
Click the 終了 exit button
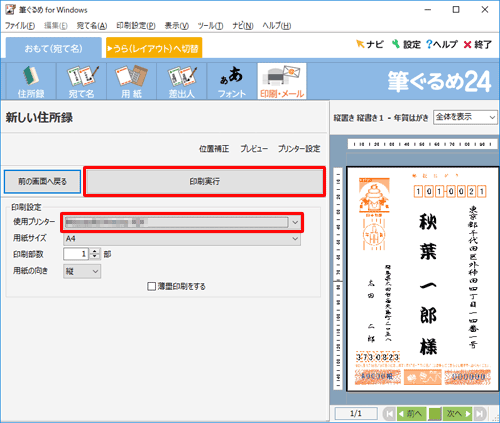click(478, 44)
